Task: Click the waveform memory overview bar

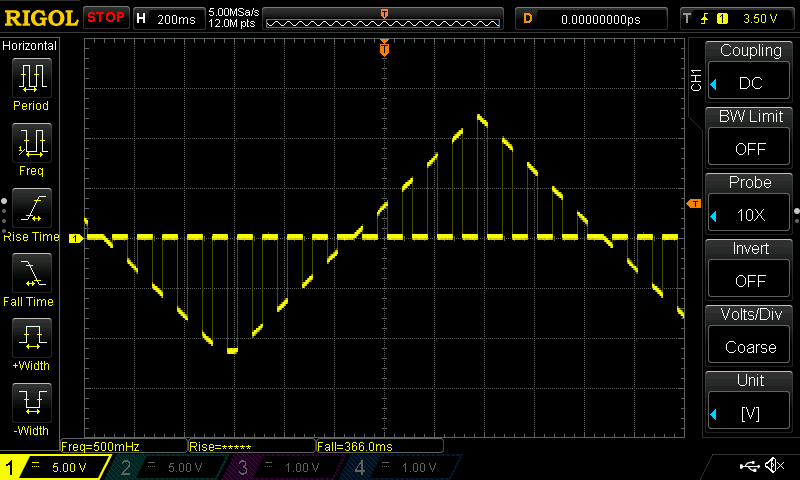Action: tap(383, 19)
